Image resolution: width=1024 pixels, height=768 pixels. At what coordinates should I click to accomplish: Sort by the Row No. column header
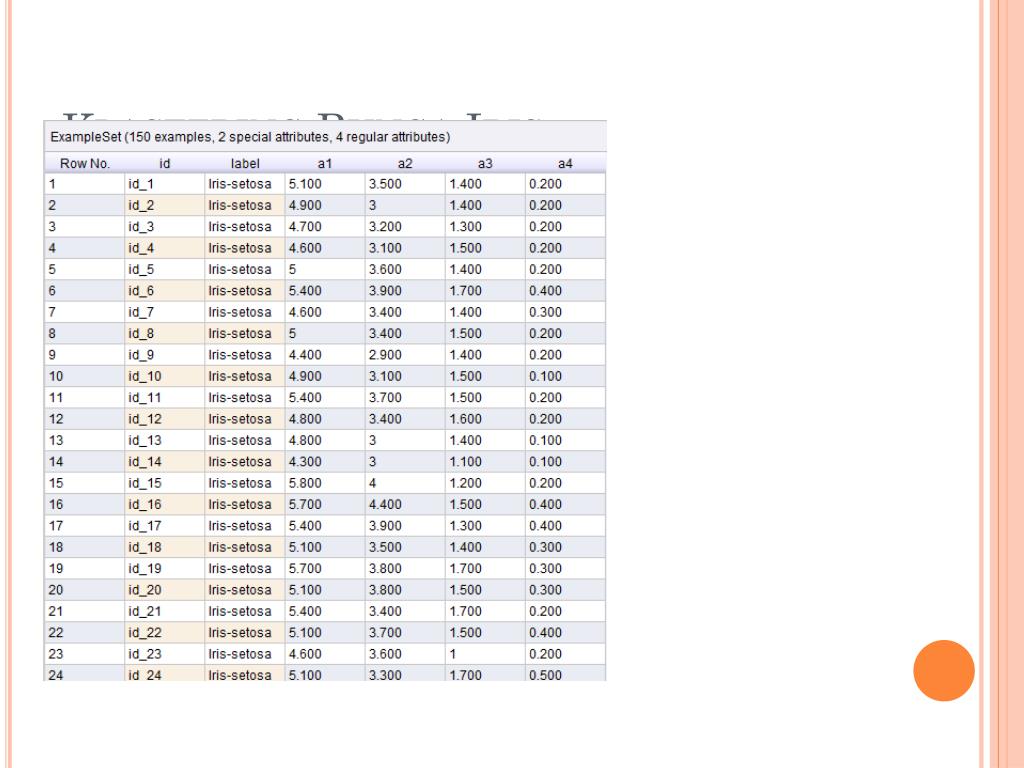coord(84,163)
